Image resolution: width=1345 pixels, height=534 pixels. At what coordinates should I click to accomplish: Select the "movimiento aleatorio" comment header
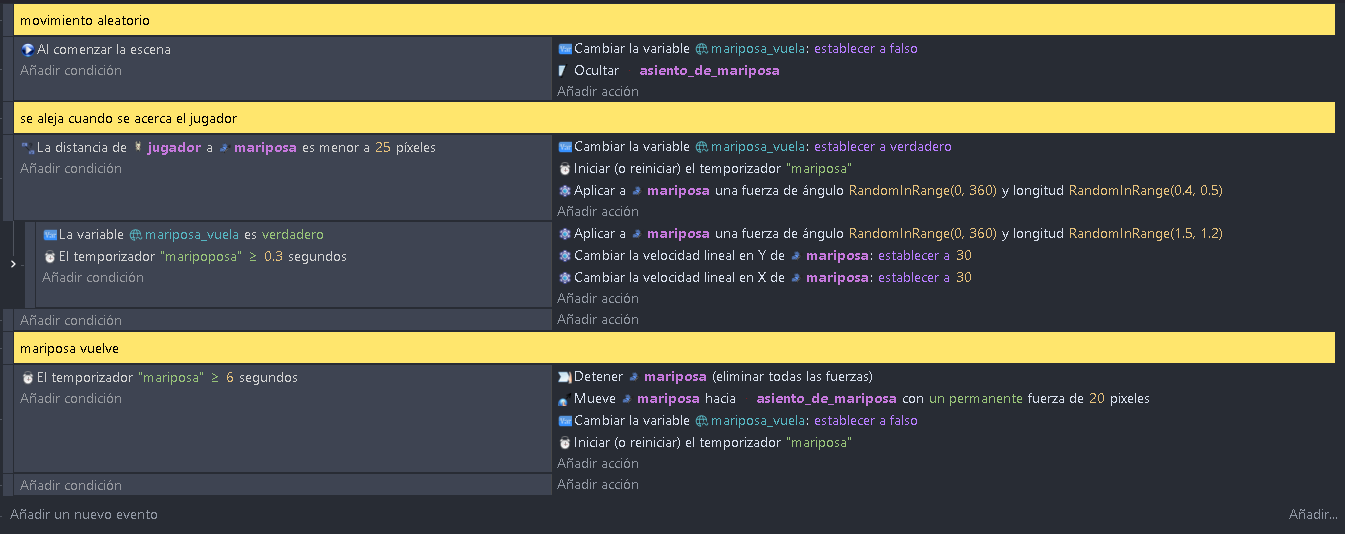click(675, 20)
